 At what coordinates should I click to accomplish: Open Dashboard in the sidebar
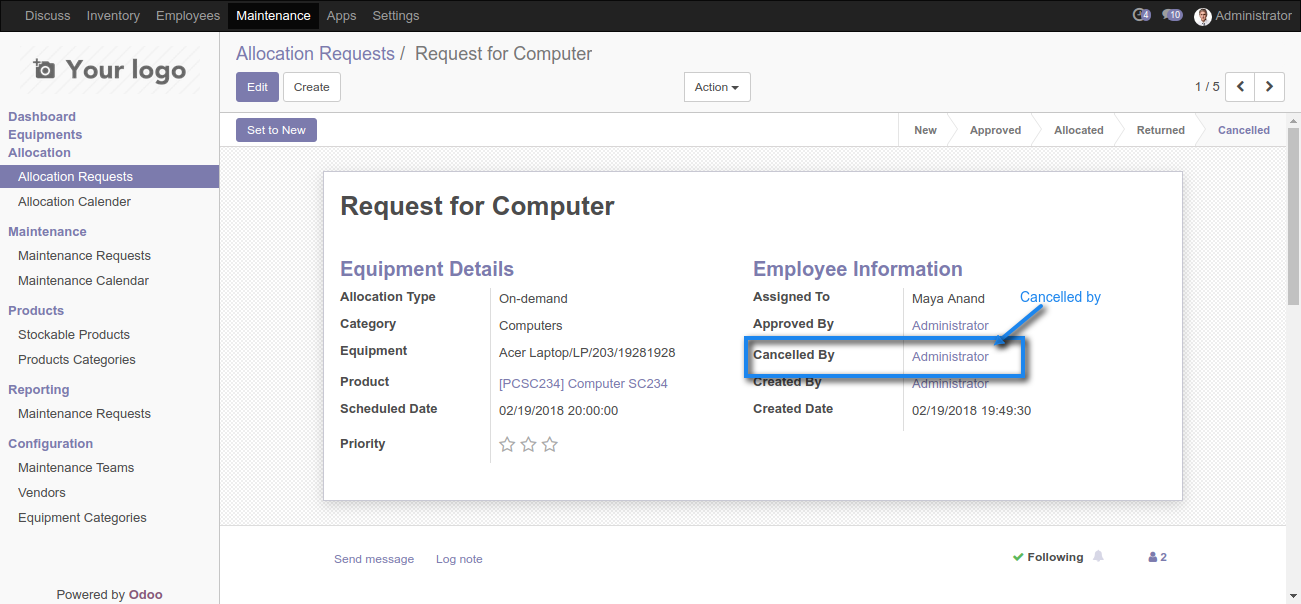[x=42, y=117]
